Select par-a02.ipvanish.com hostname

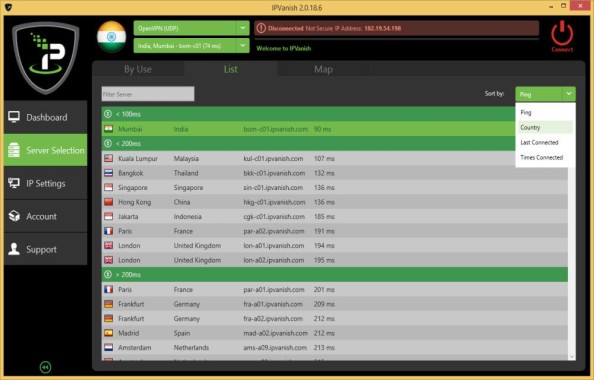(274, 231)
